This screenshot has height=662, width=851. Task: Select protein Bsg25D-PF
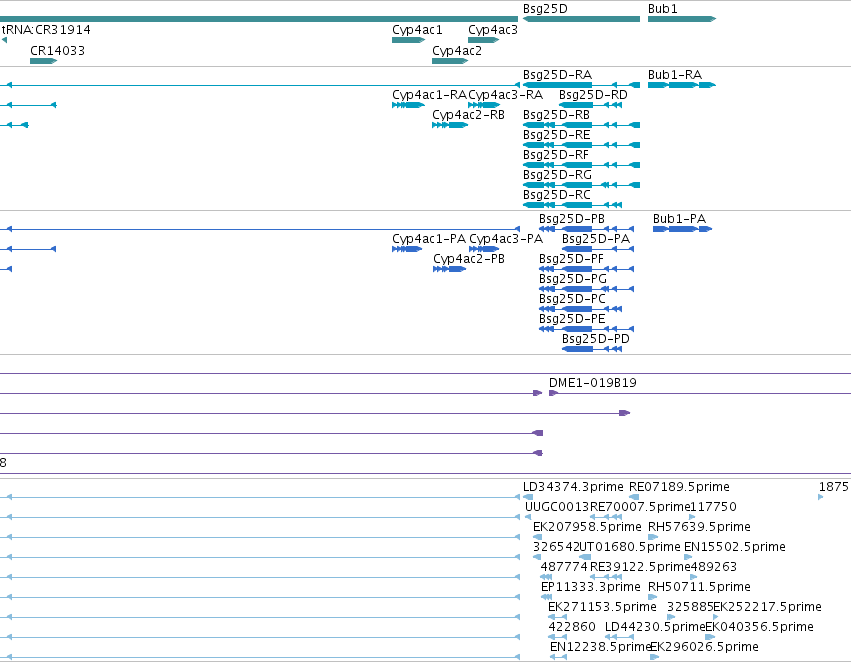[586, 269]
